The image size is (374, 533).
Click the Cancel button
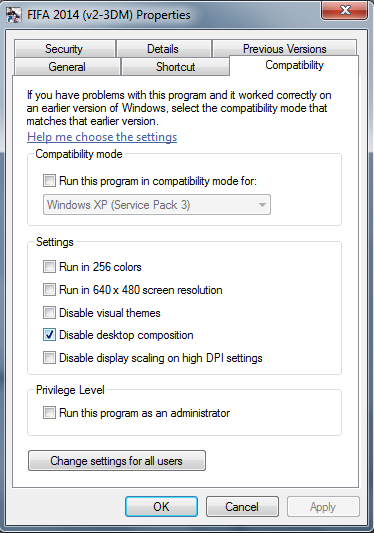pyautogui.click(x=242, y=506)
